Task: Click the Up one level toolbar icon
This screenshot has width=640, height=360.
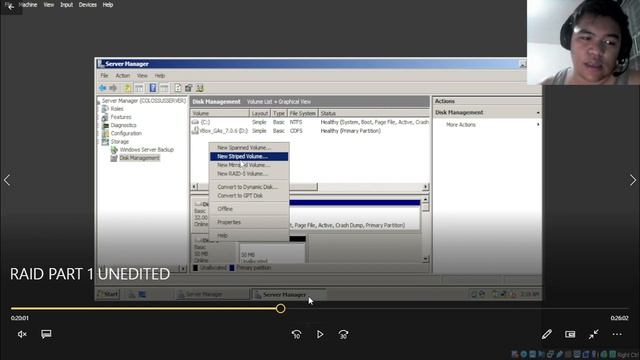Action: (x=128, y=88)
